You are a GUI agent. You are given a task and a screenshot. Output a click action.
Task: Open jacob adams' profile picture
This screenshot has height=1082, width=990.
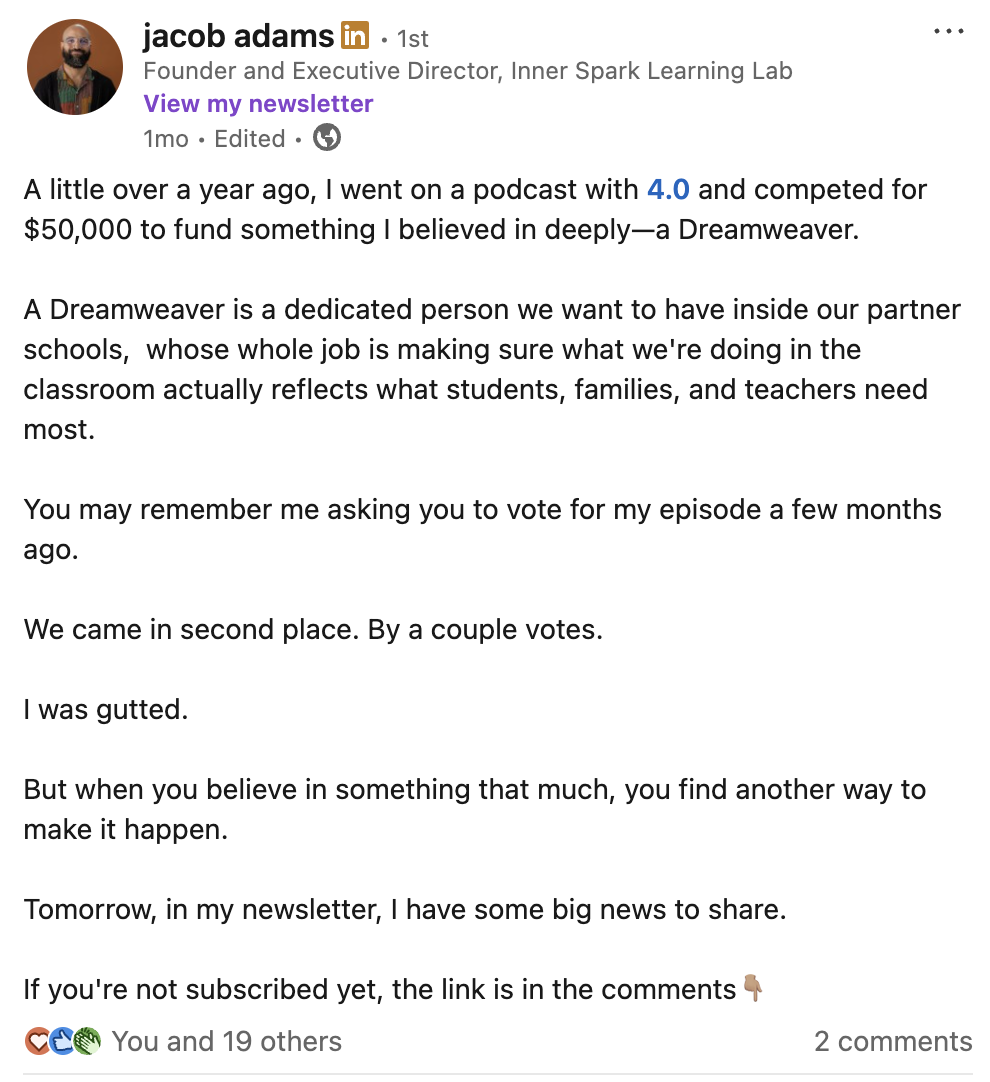click(75, 67)
